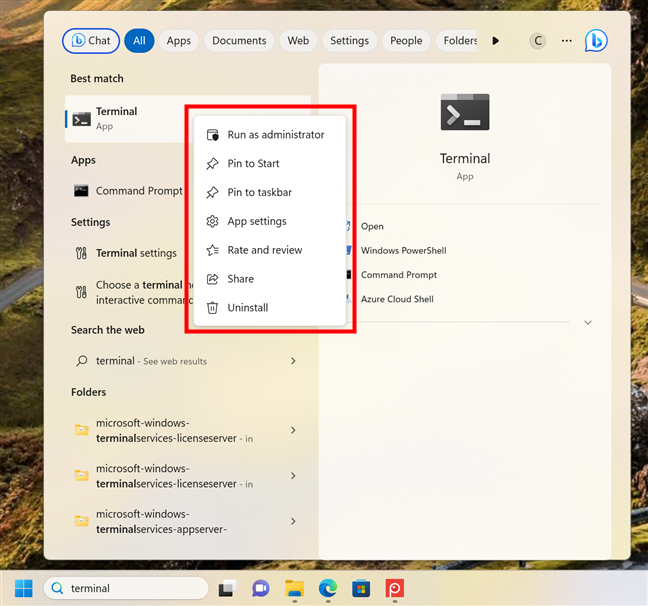Expand the actions list chevron in preview pane
Viewport: 648px width, 606px height.
(x=588, y=322)
